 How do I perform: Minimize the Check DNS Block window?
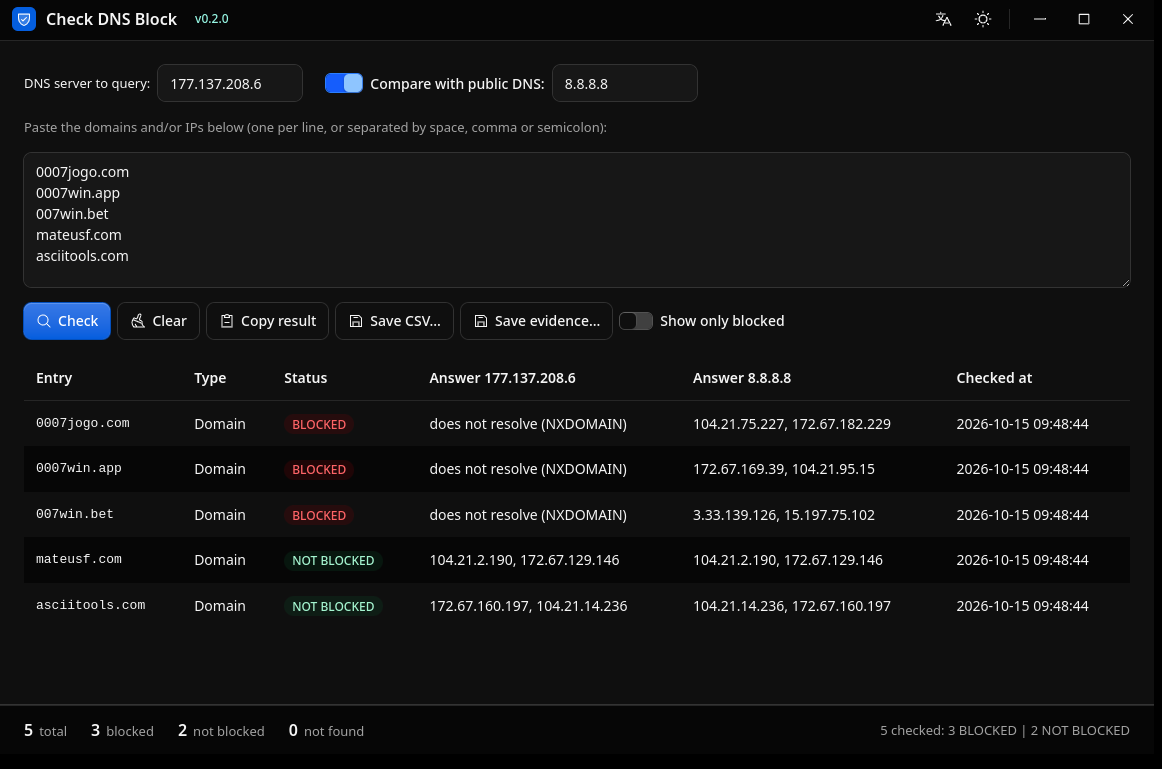[x=1040, y=19]
